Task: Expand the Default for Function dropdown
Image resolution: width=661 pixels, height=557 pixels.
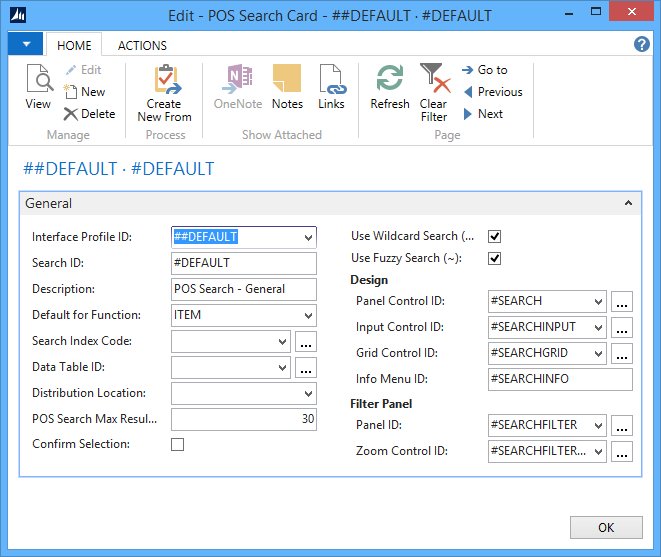Action: pos(307,315)
